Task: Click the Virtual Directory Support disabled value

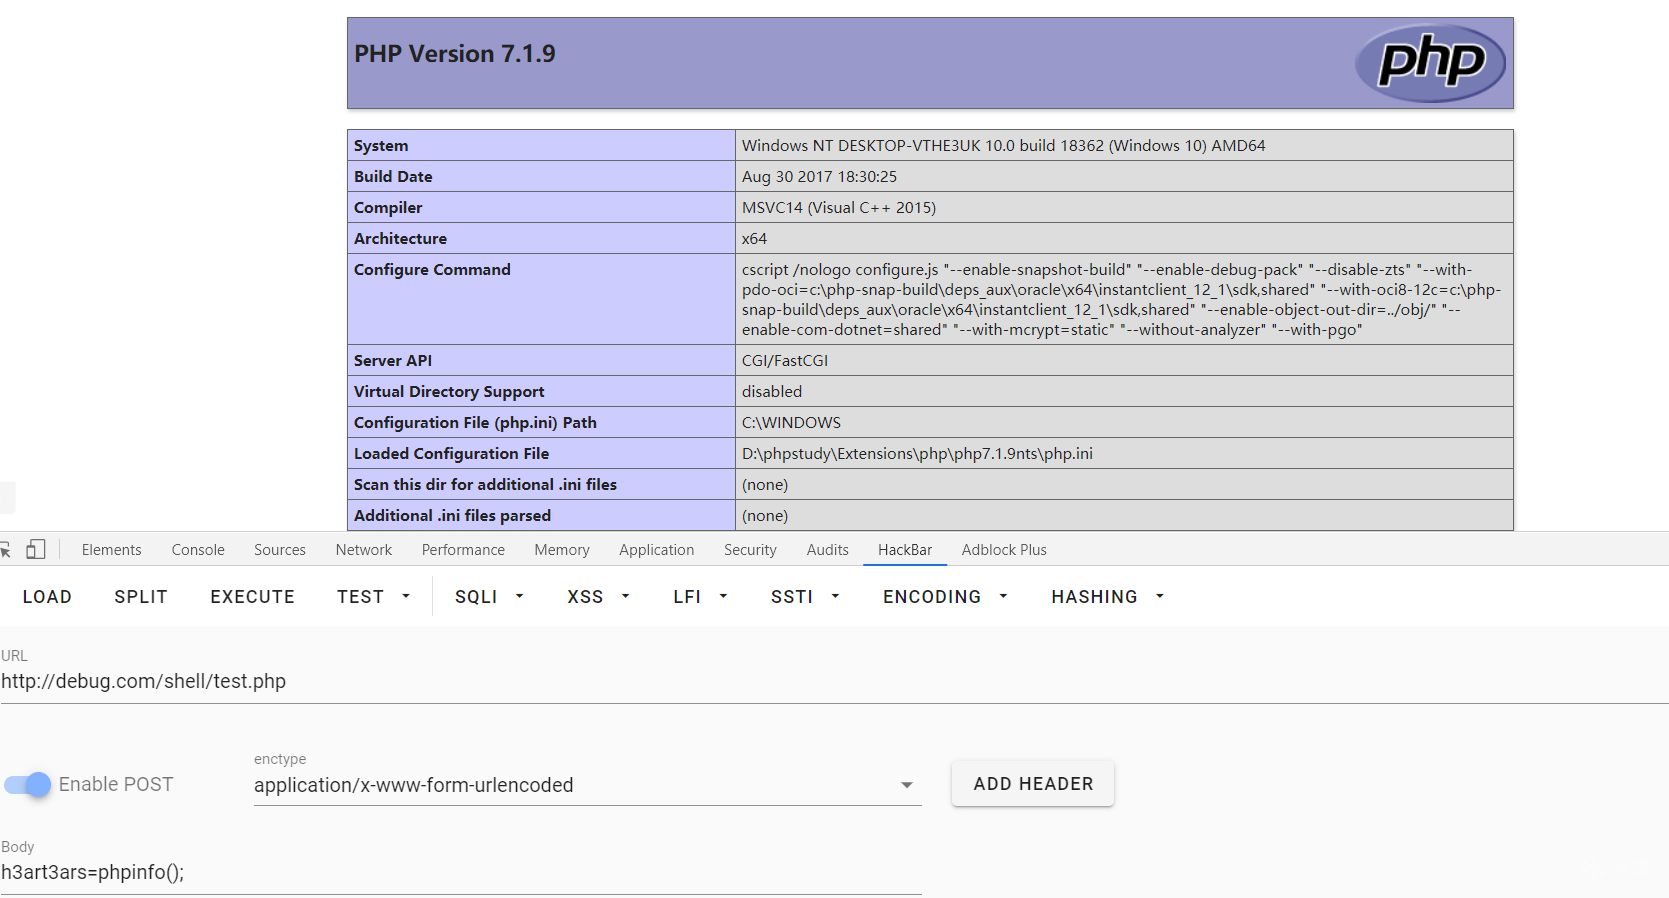Action: point(772,392)
